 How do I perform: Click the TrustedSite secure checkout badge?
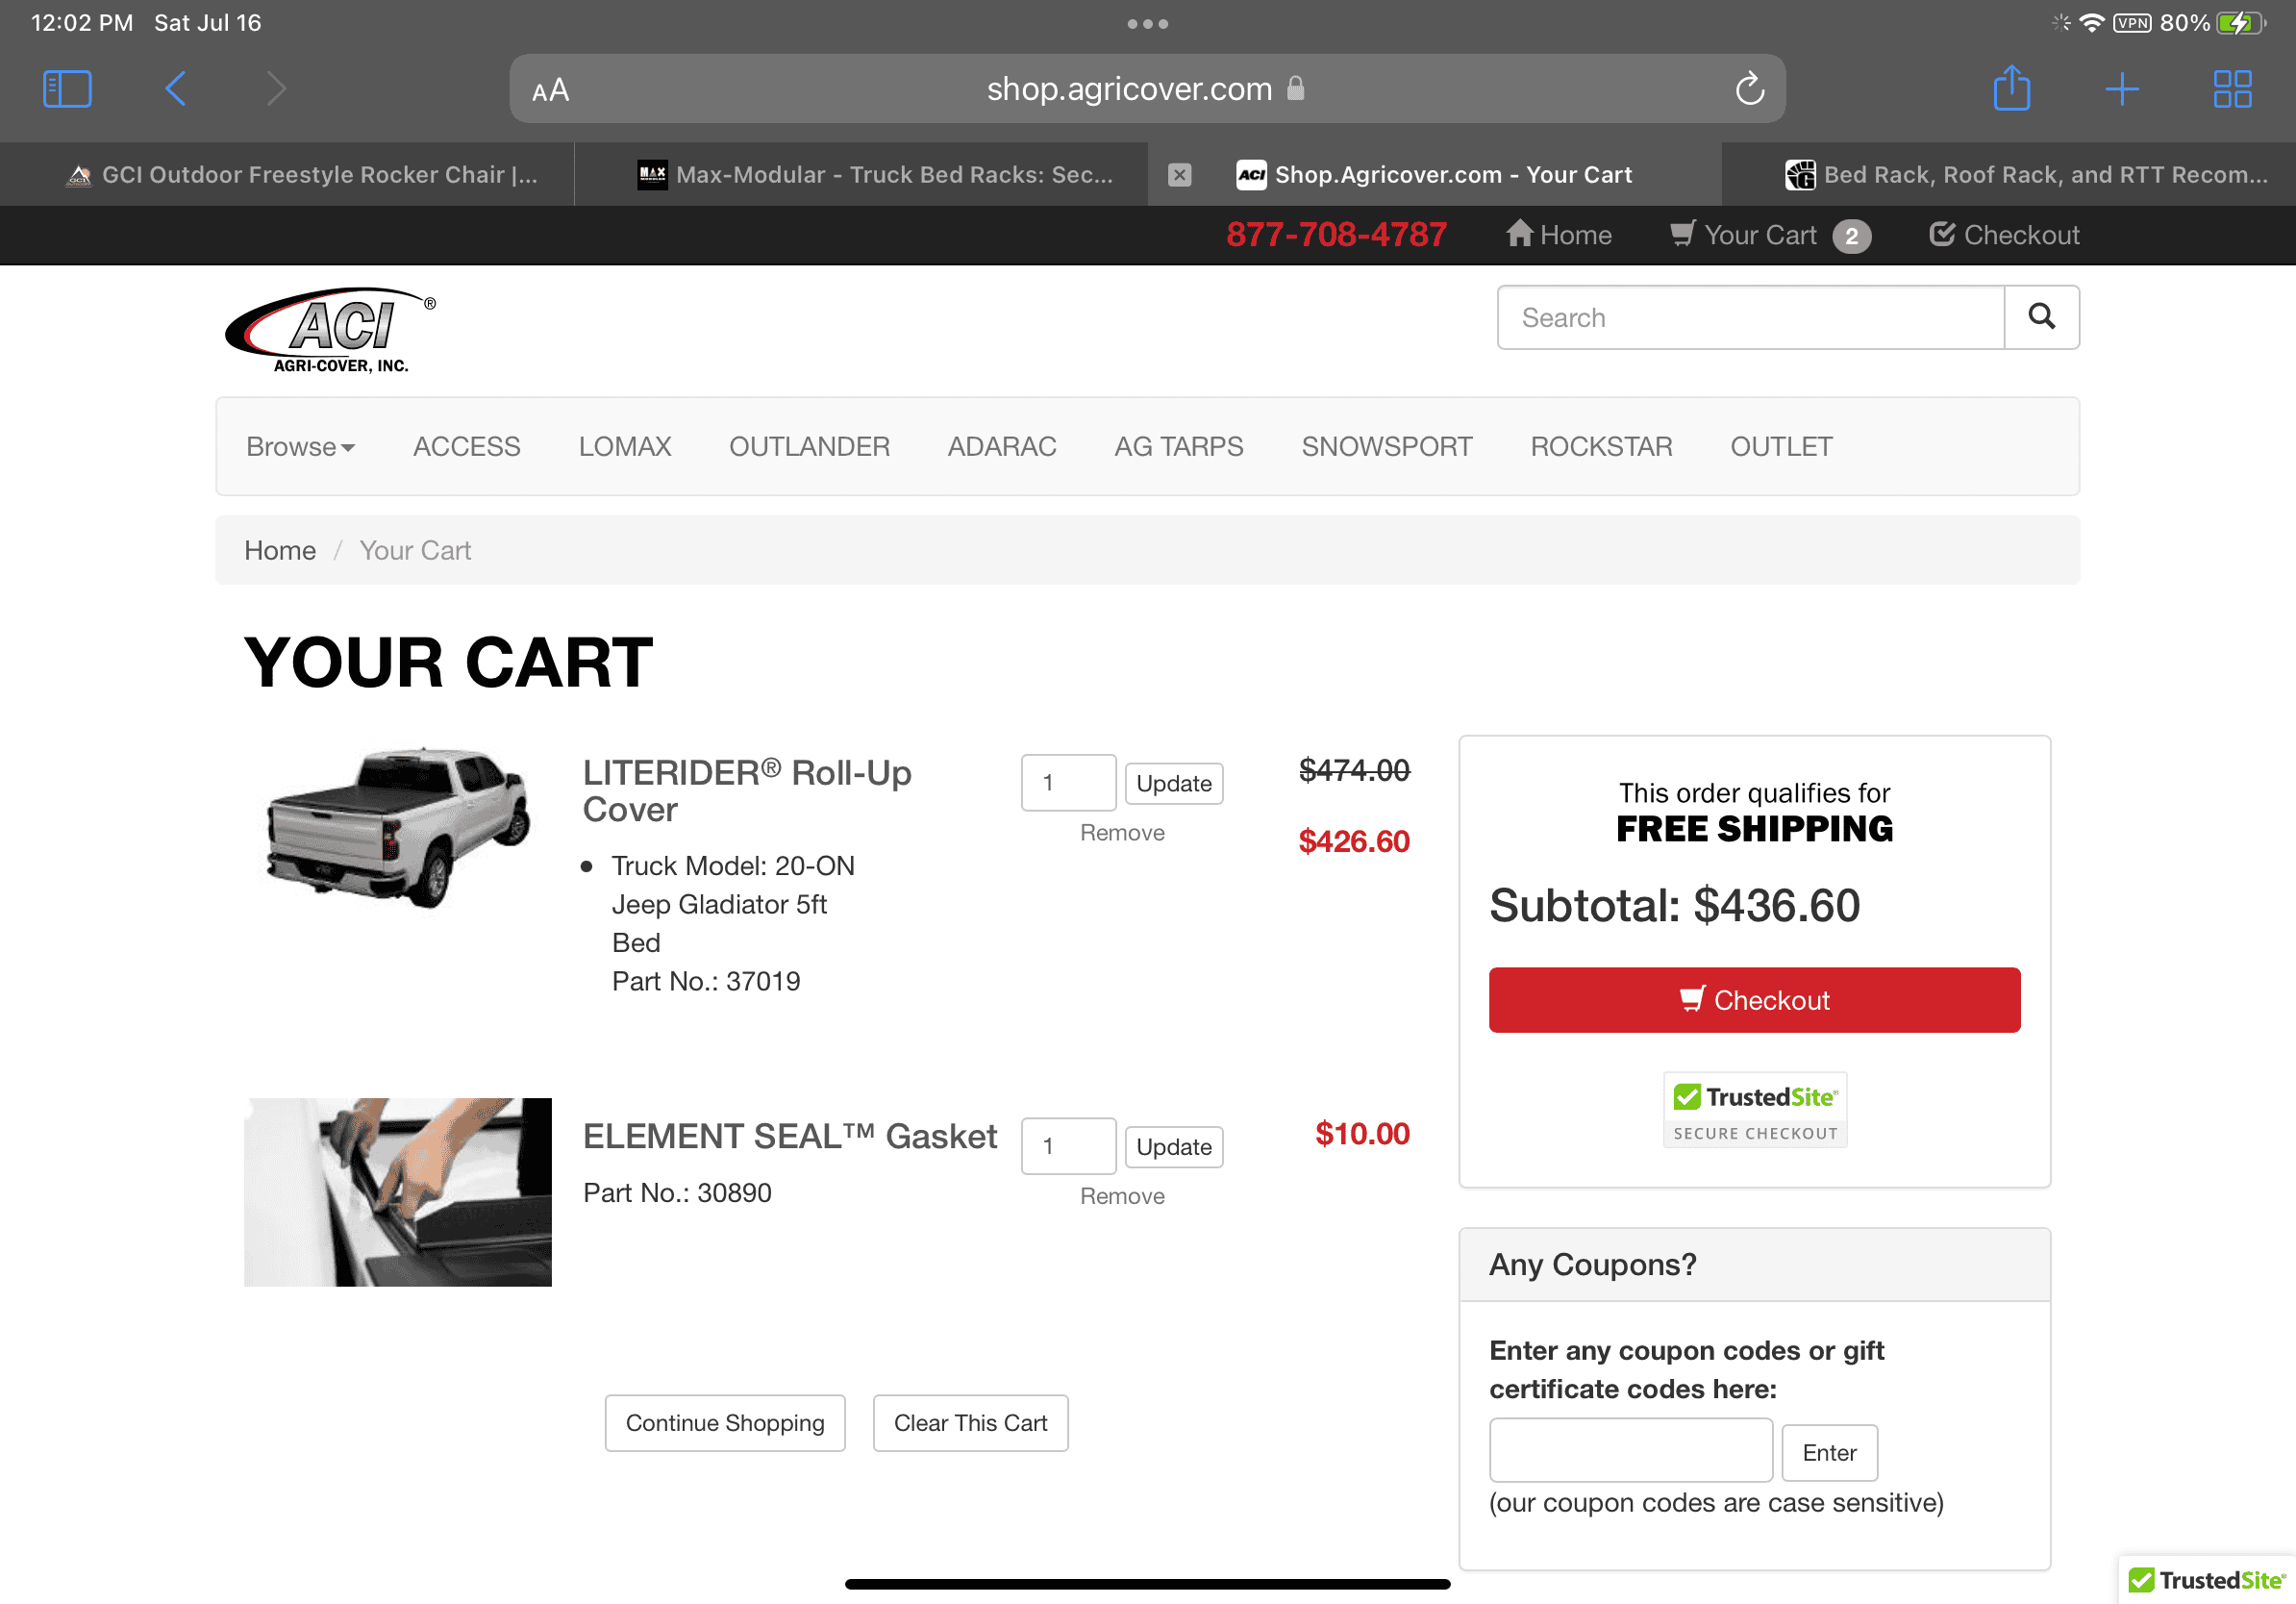tap(1755, 1110)
